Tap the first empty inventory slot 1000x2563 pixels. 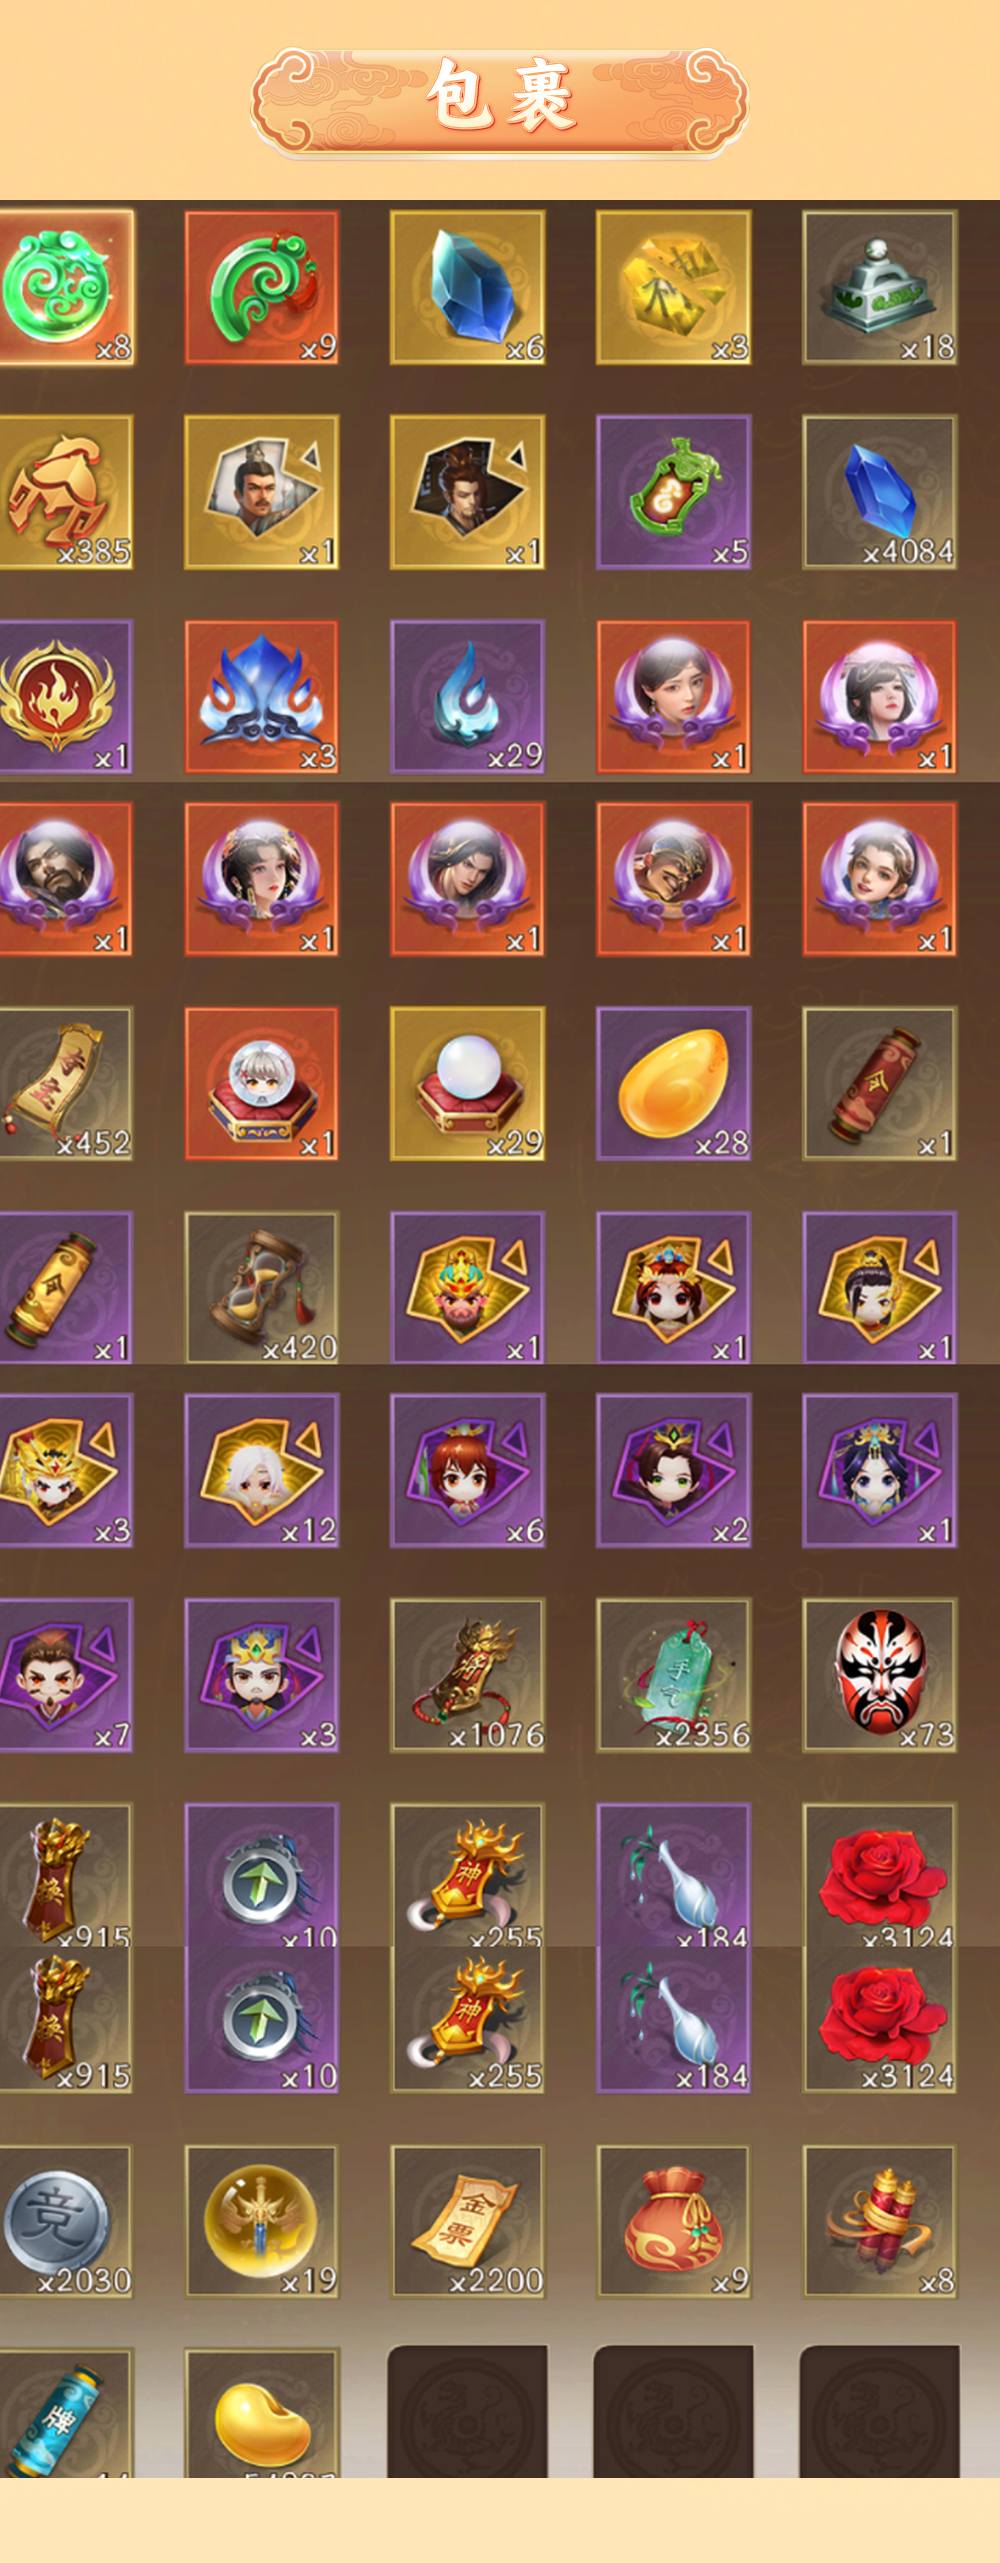pyautogui.click(x=468, y=2410)
